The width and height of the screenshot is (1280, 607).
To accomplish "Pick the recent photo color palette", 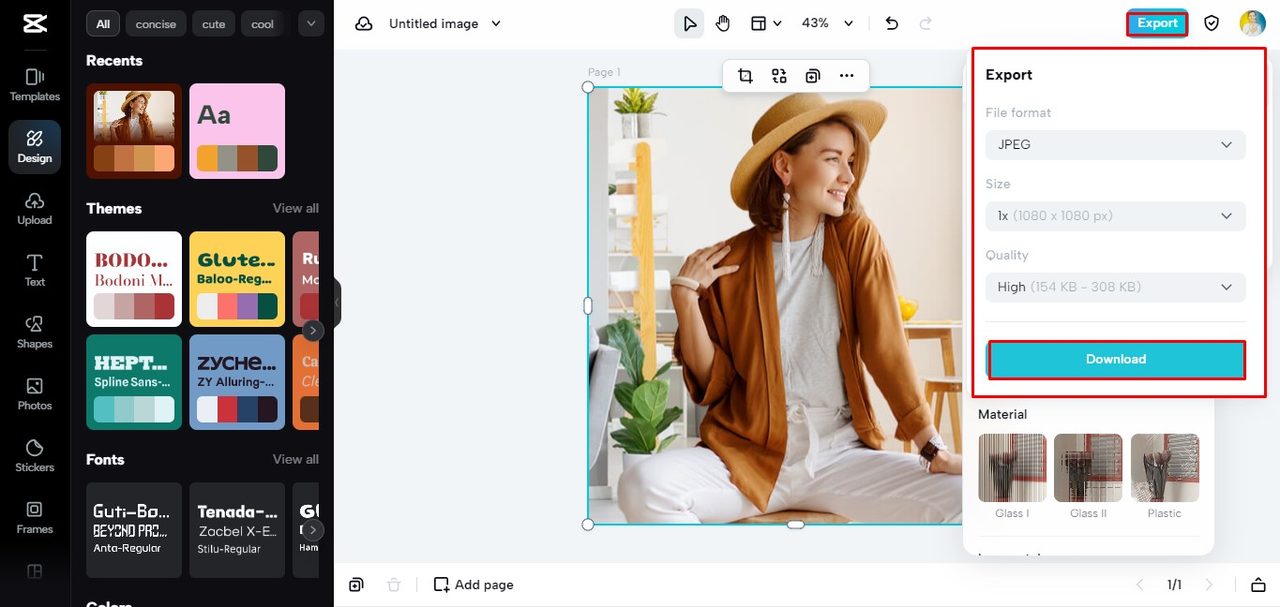I will [134, 131].
